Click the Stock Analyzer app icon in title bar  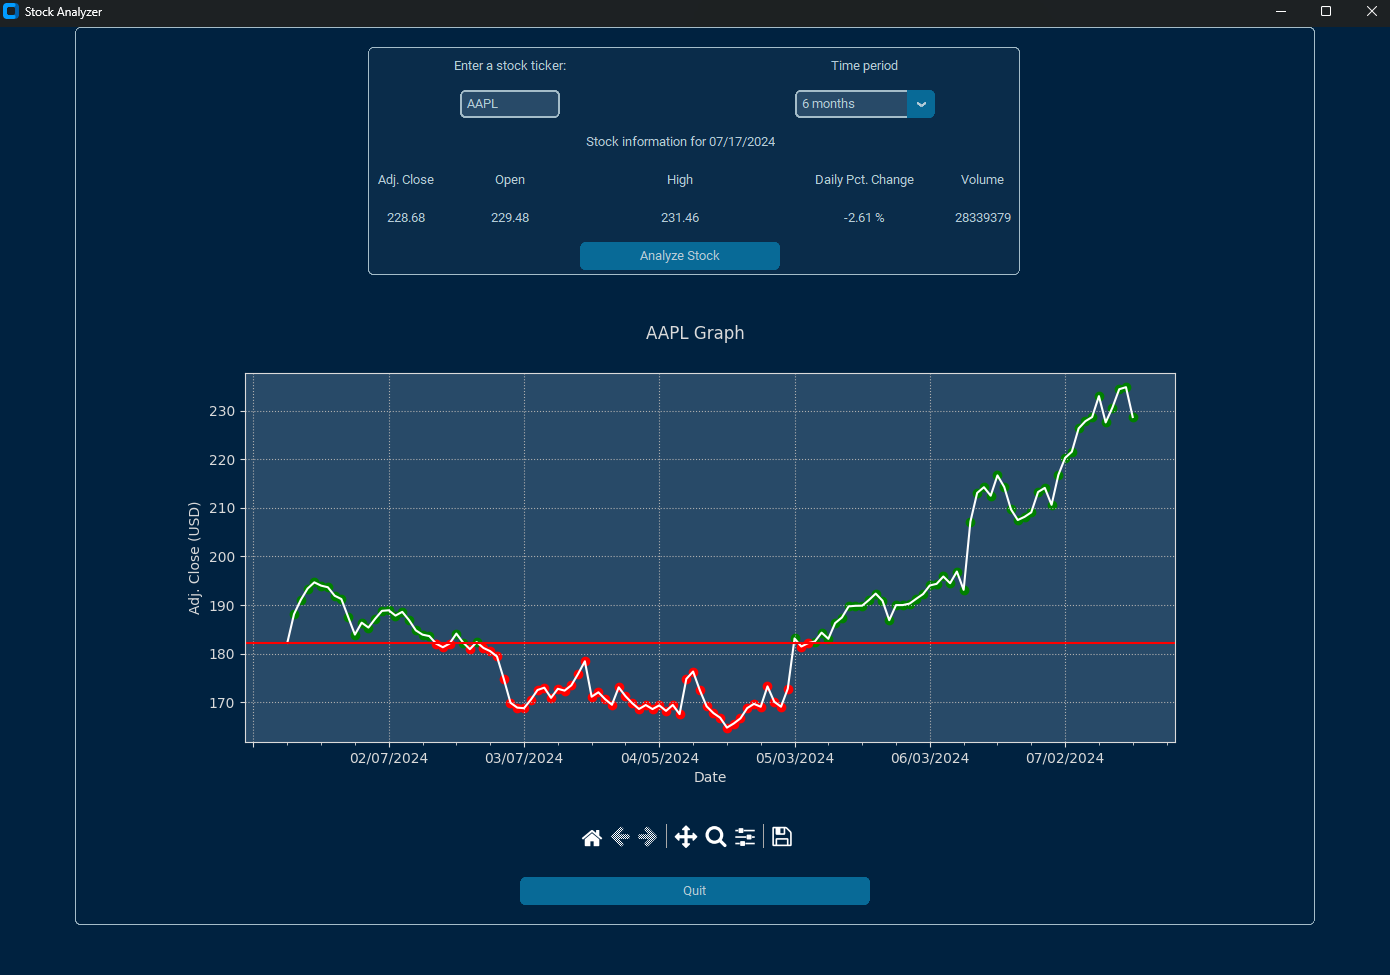coord(11,11)
